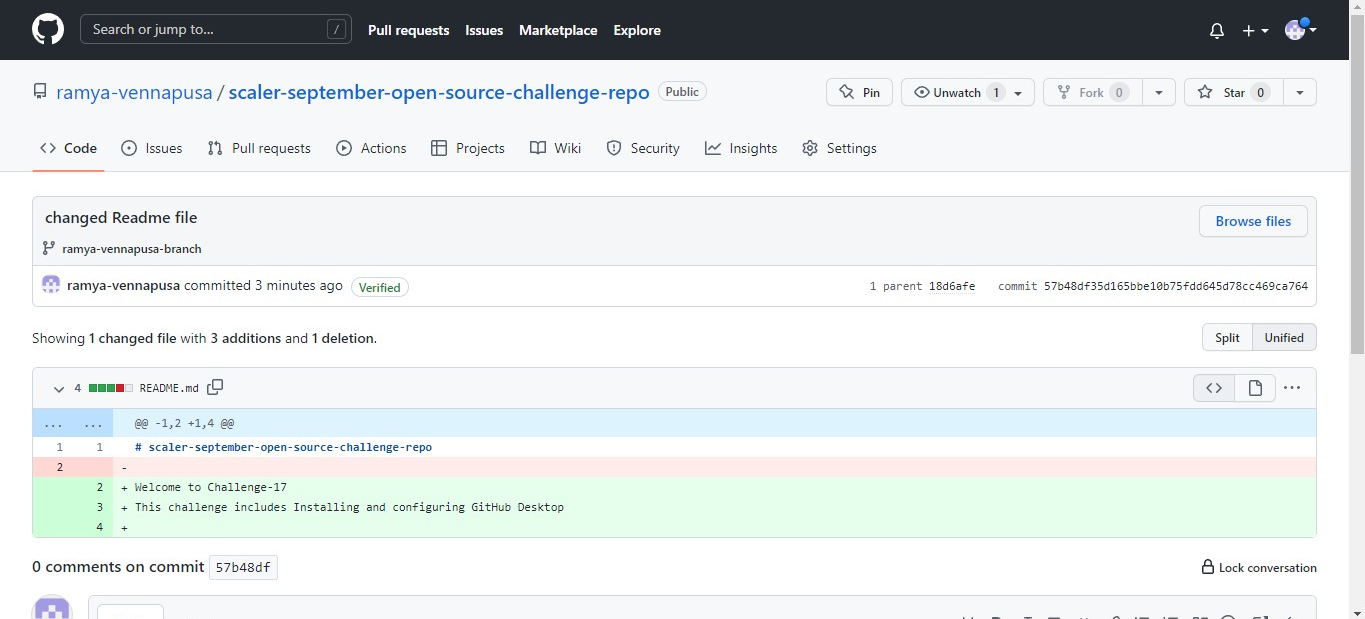Copy the README.md file path
The height and width of the screenshot is (619, 1365).
(x=215, y=387)
